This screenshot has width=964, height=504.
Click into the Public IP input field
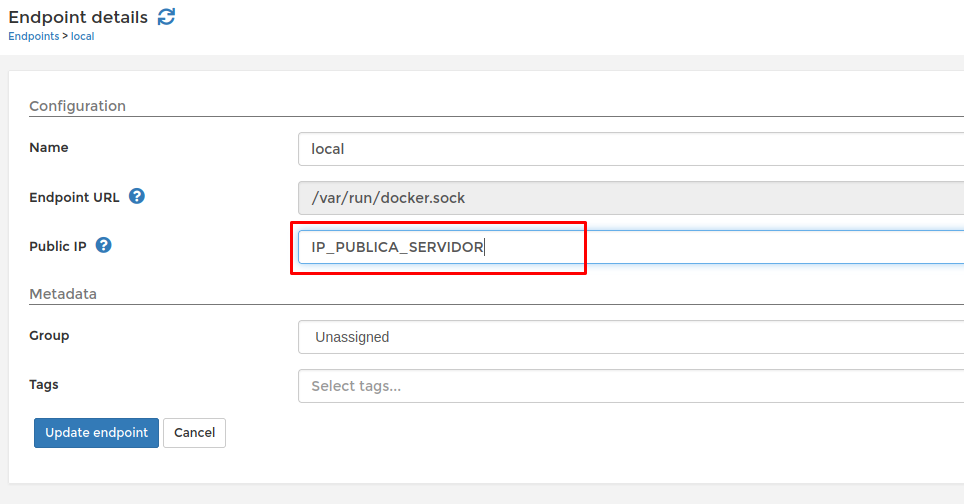[x=630, y=247]
